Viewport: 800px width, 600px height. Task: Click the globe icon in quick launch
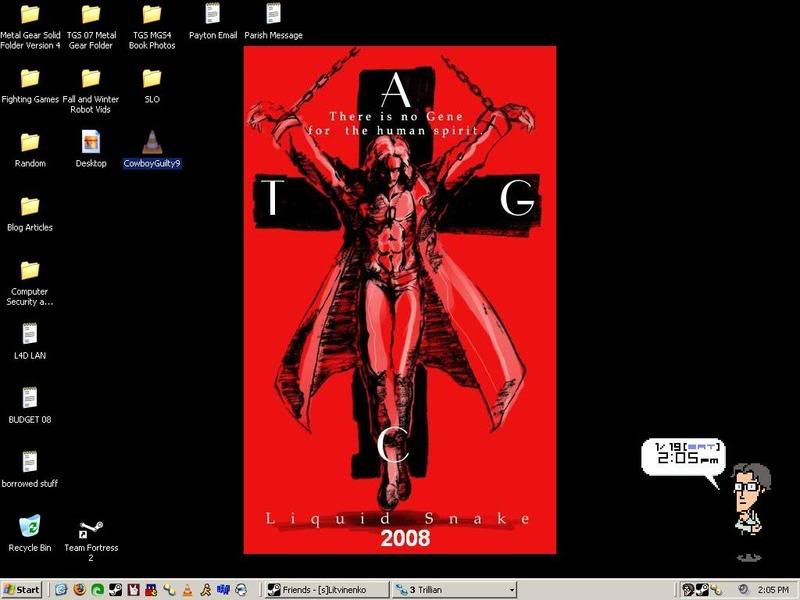241,590
